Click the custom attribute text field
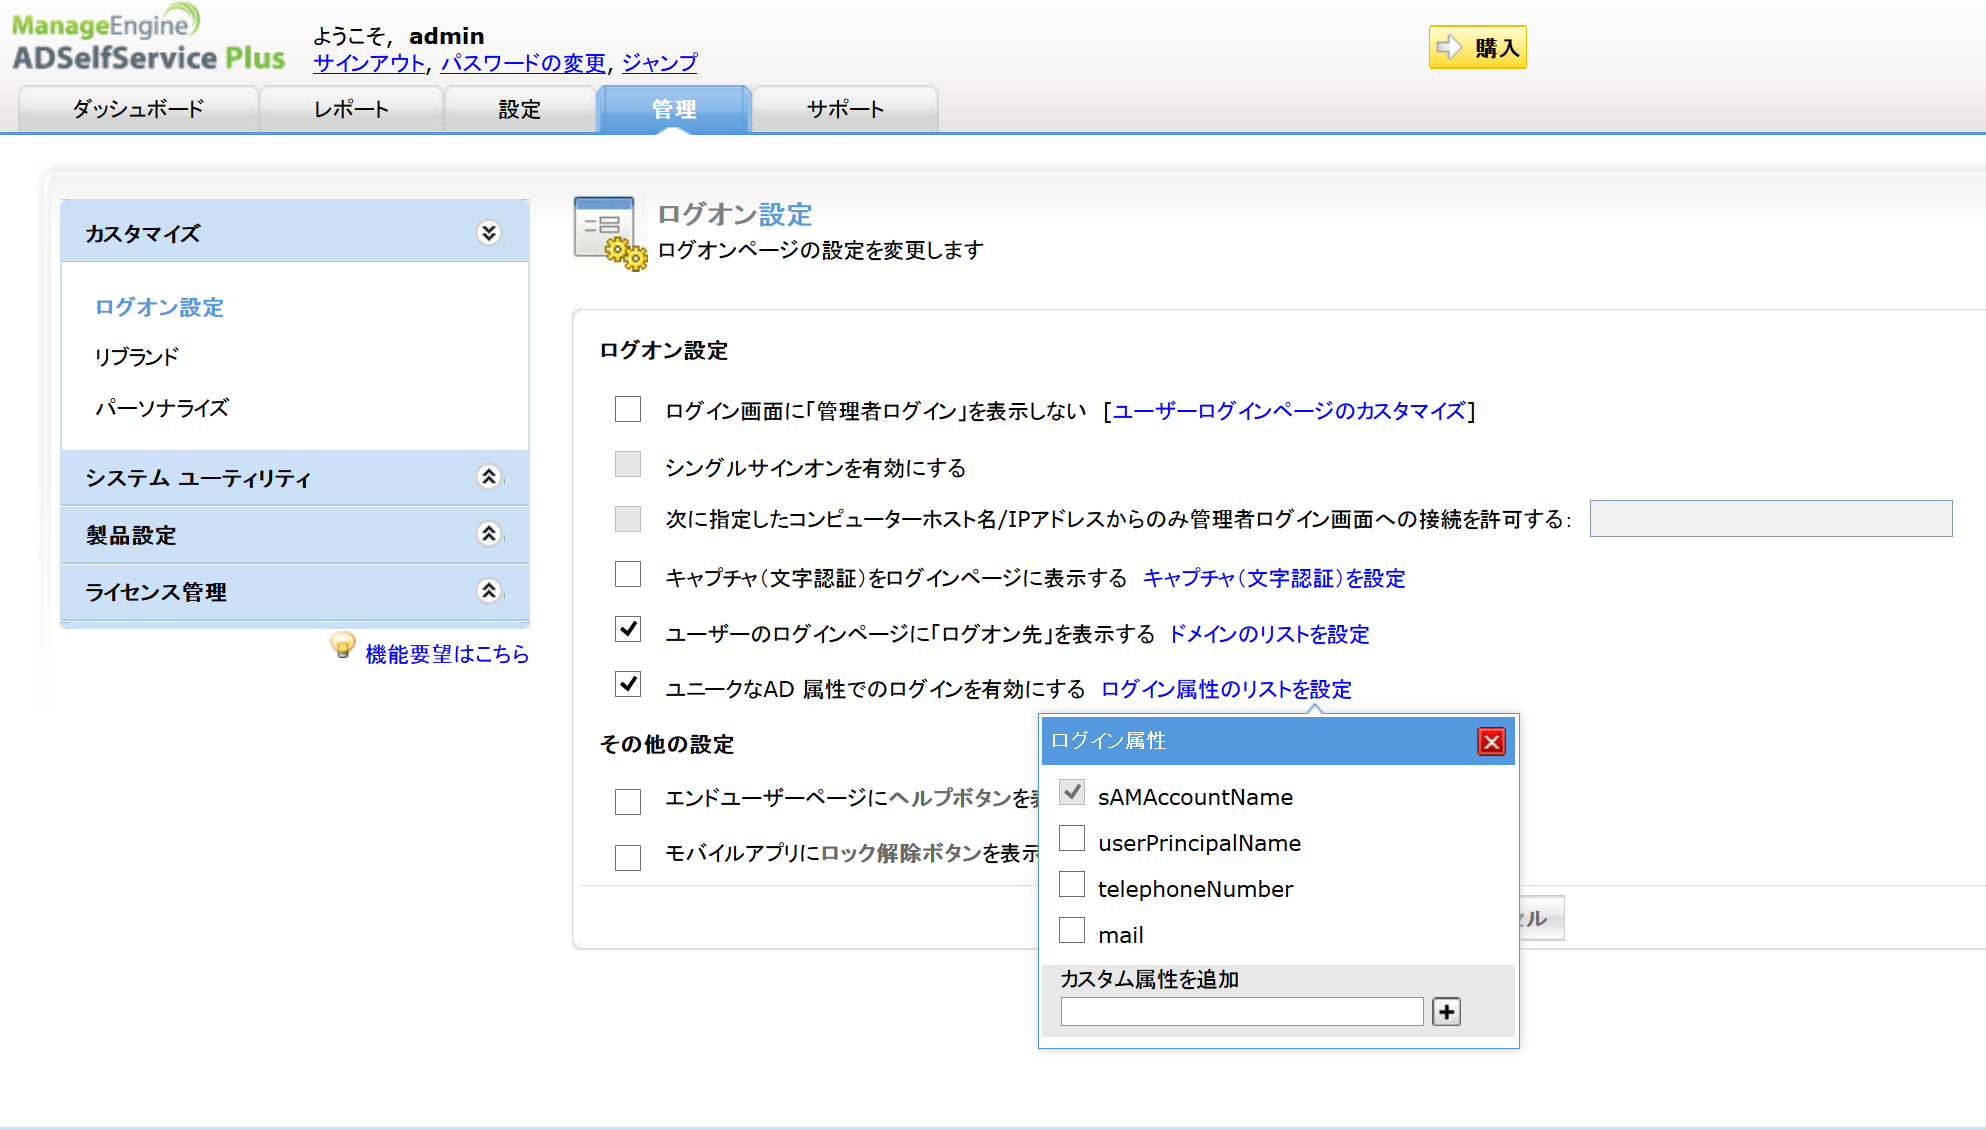This screenshot has width=1986, height=1130. click(1241, 1012)
